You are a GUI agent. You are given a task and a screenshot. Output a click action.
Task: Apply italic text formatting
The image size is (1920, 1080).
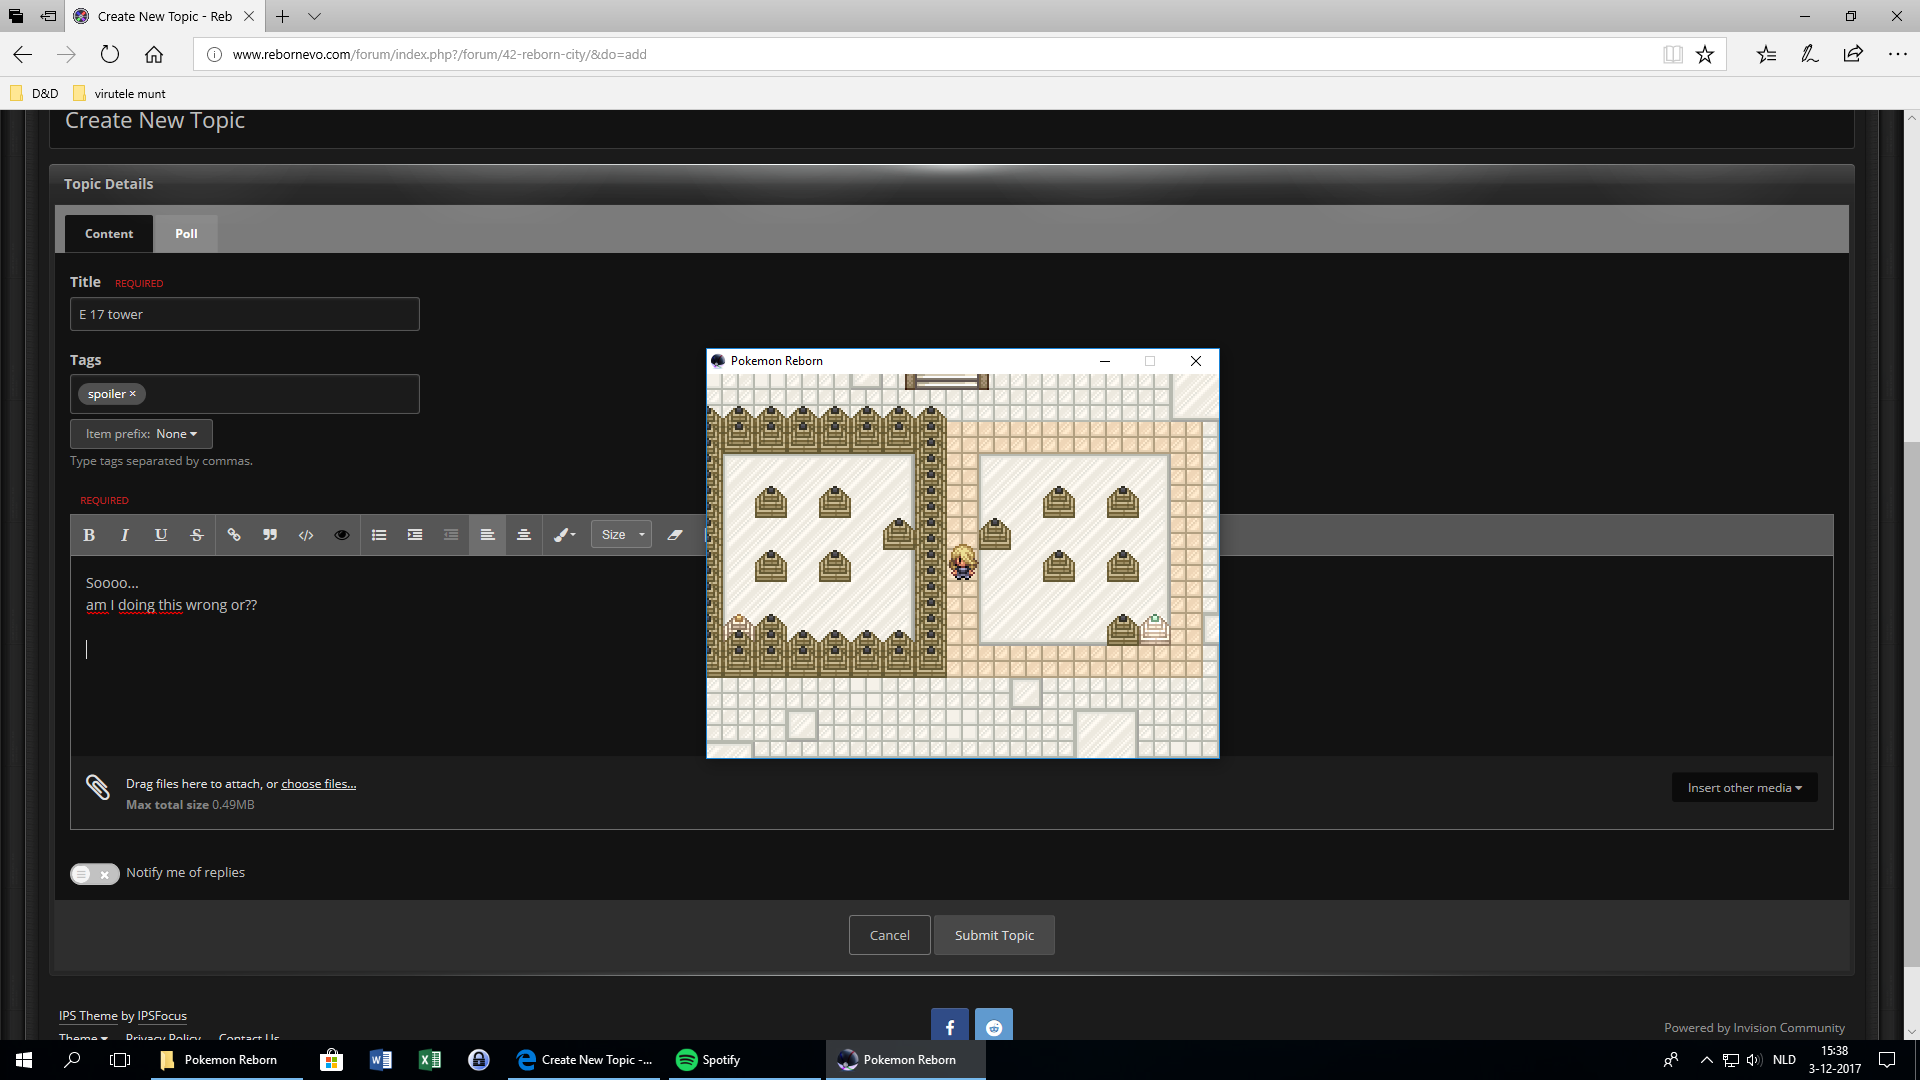(125, 535)
